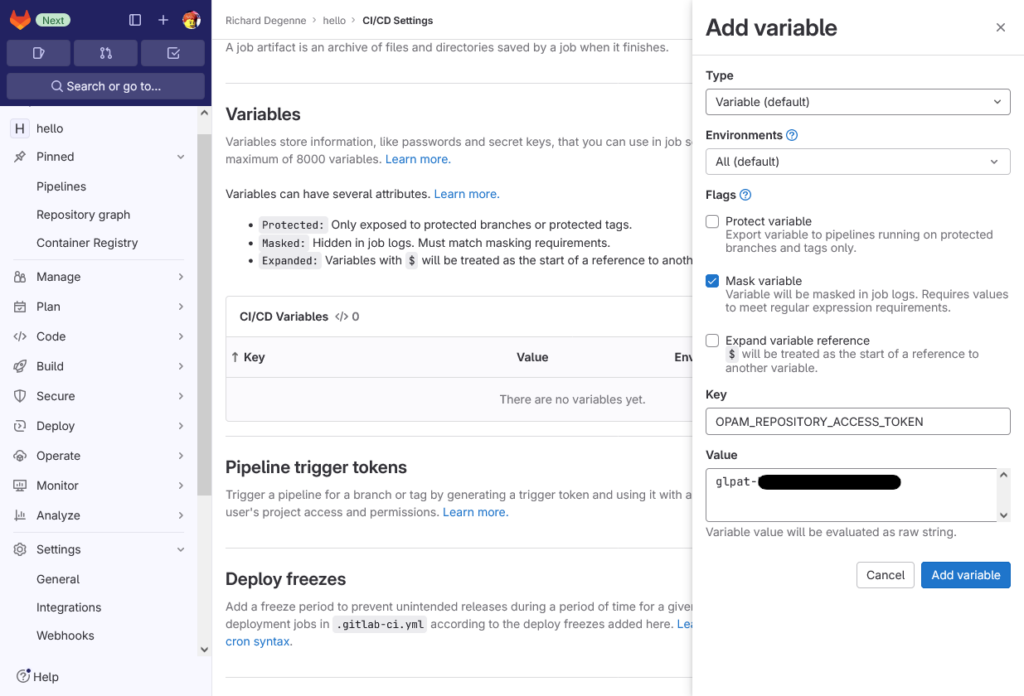Click inside the Key input field

coord(857,421)
